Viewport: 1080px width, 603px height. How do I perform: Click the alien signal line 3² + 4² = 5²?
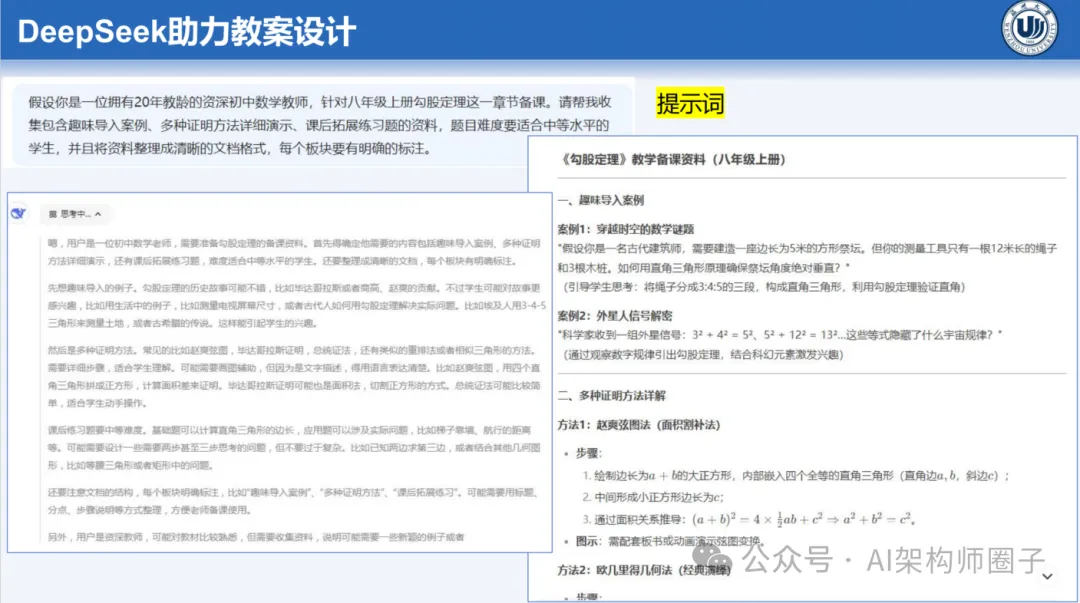pyautogui.click(x=780, y=335)
